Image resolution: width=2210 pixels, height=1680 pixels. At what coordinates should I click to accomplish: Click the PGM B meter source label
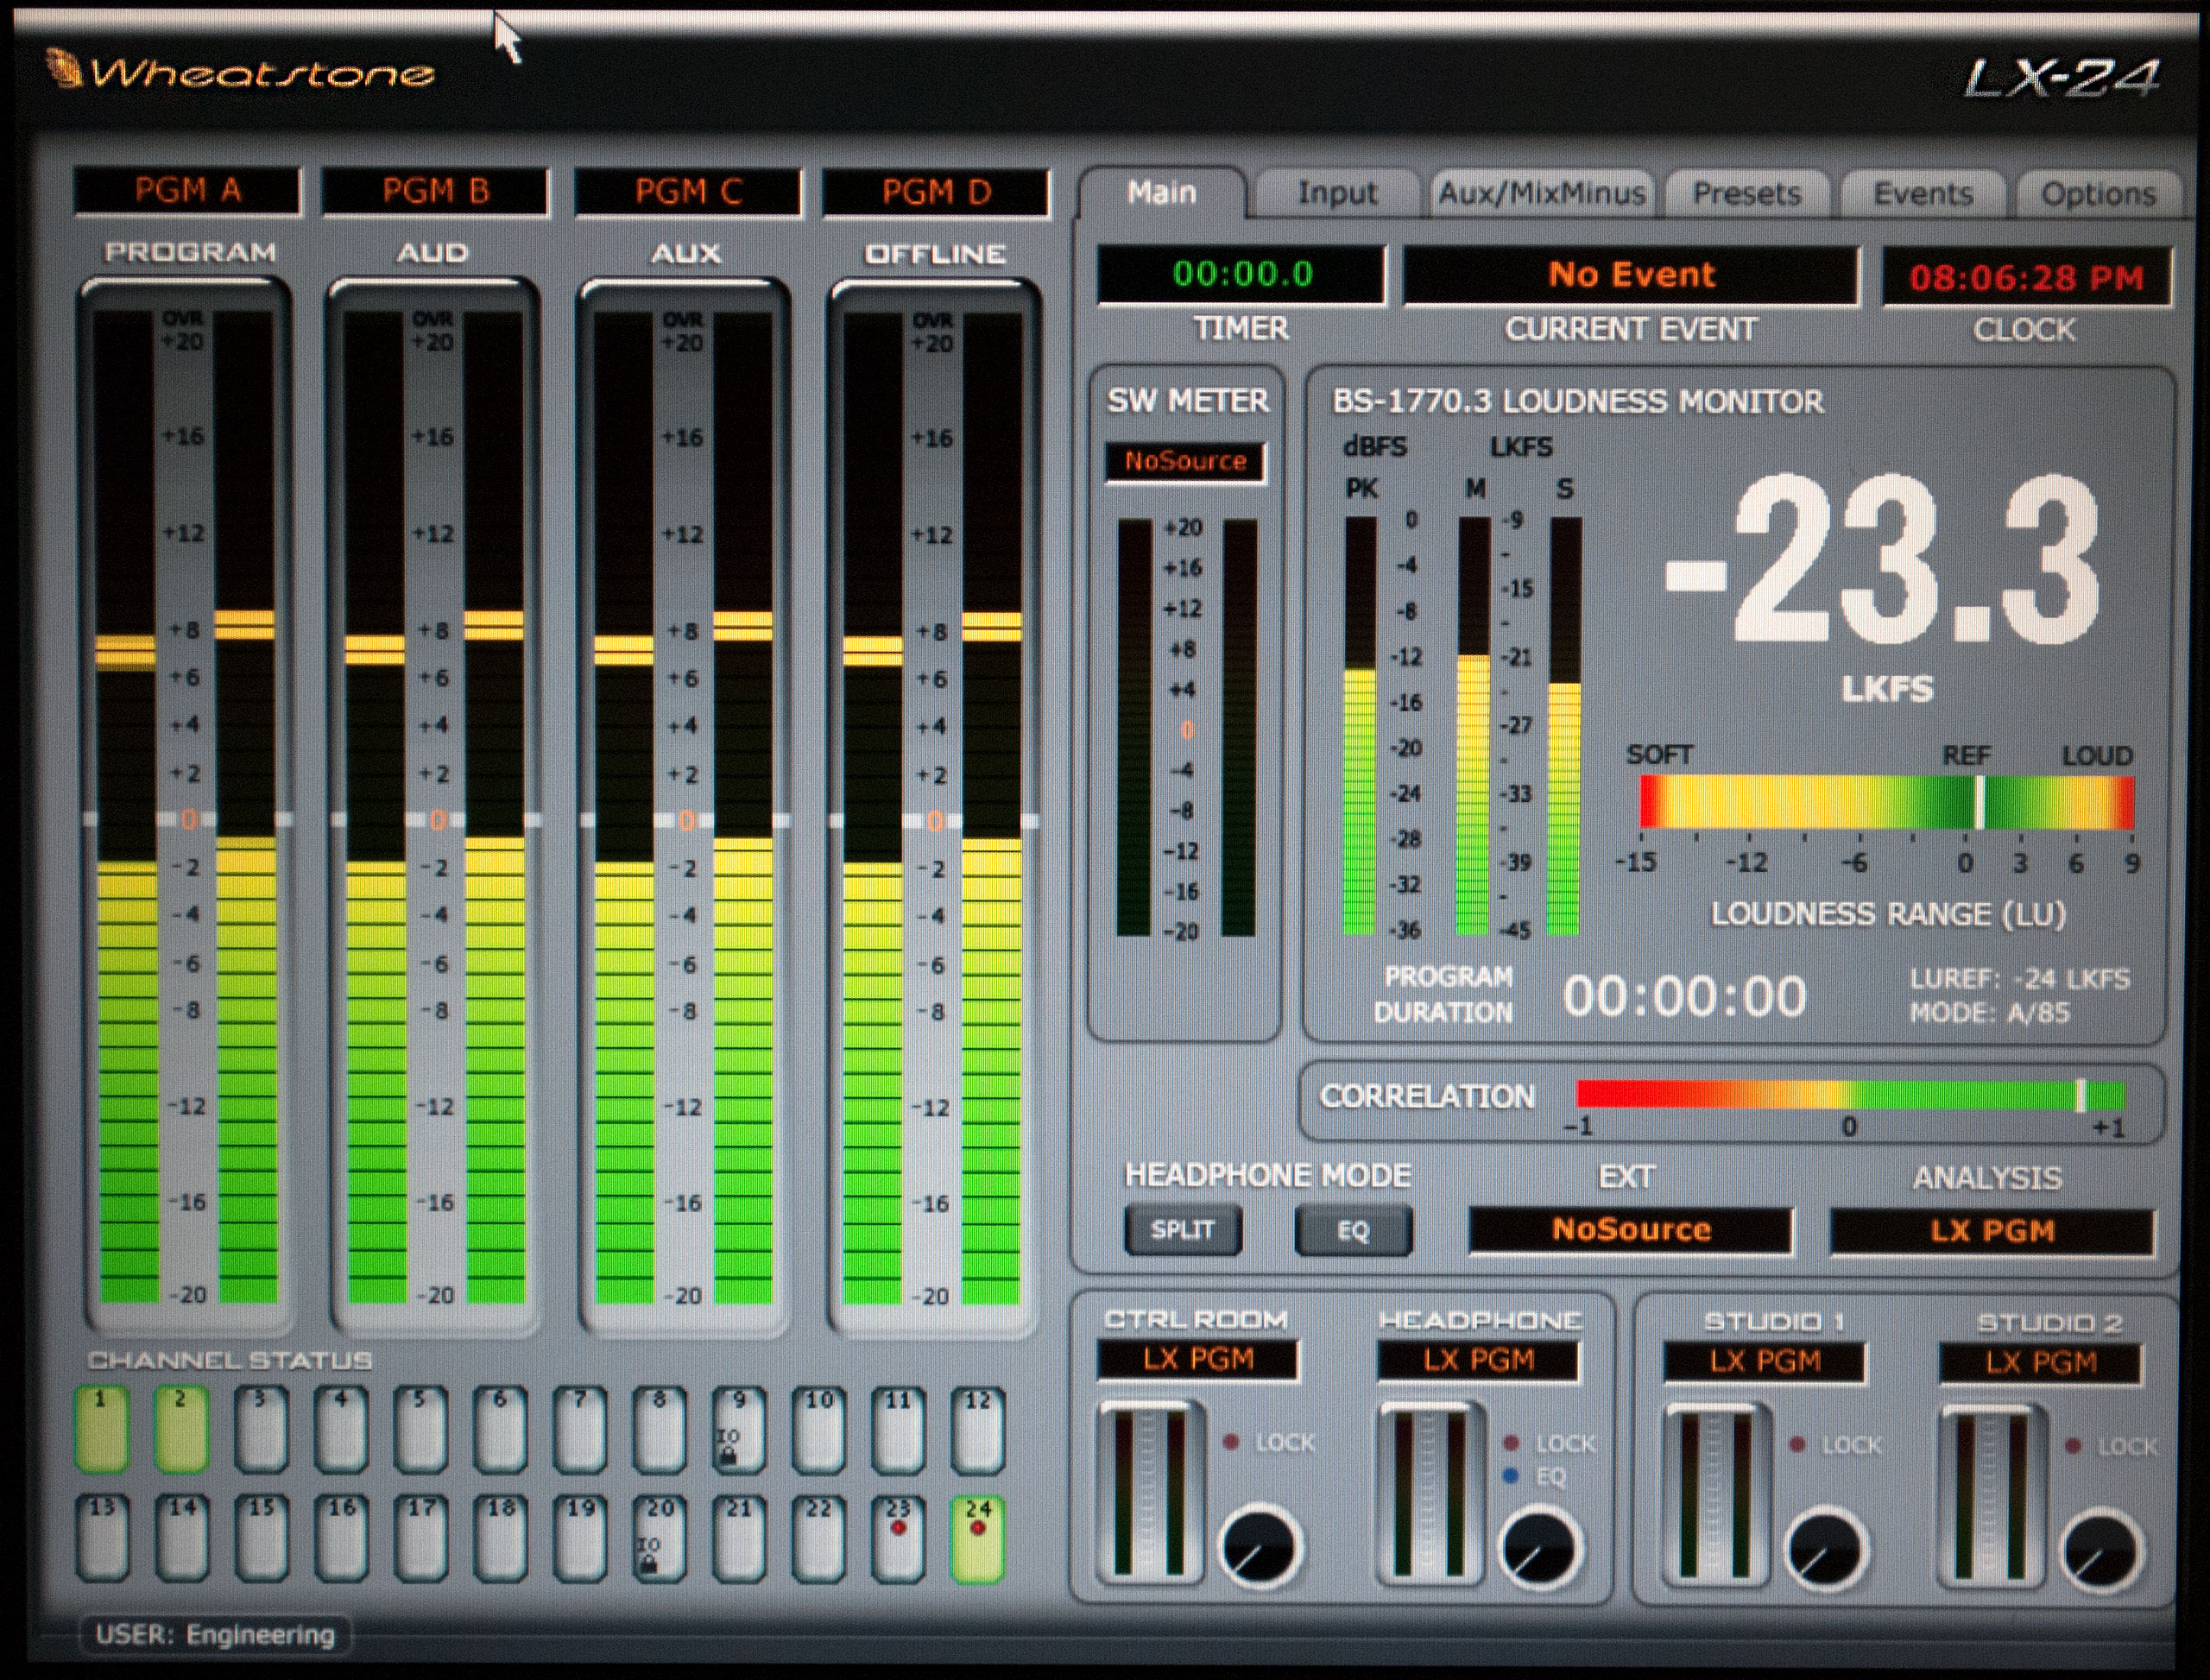pos(436,190)
